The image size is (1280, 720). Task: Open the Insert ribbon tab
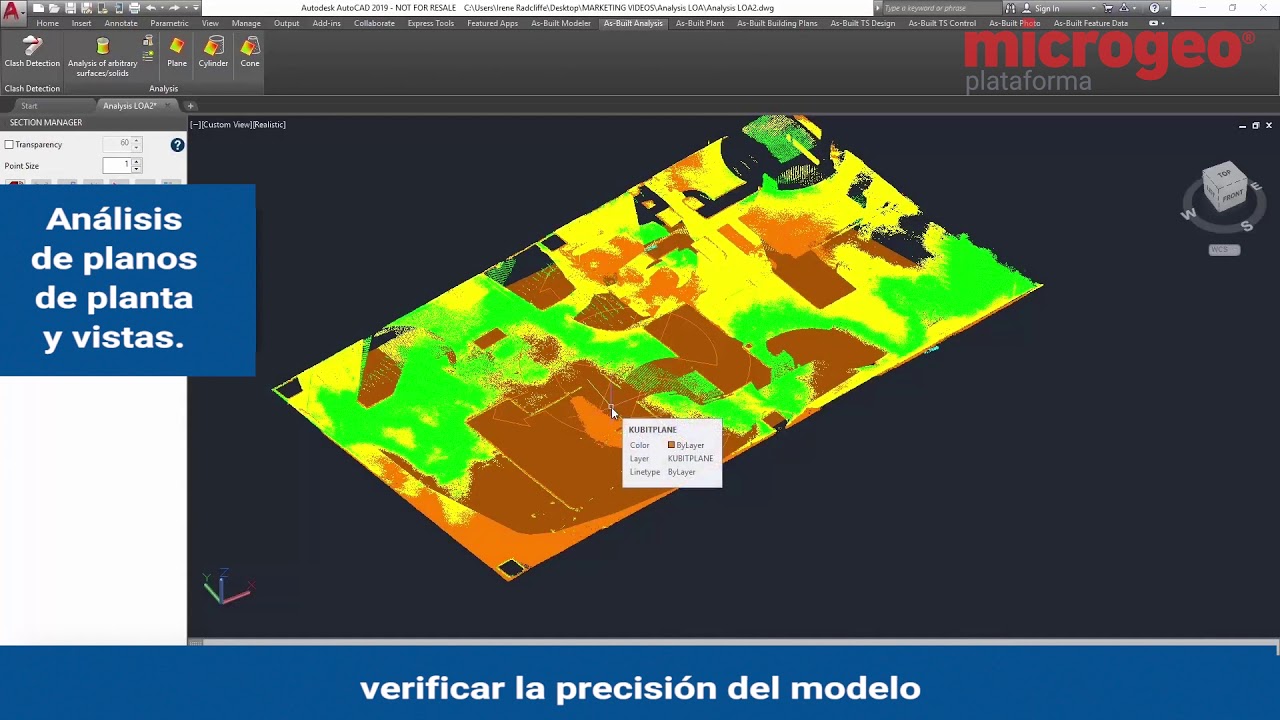click(x=81, y=23)
